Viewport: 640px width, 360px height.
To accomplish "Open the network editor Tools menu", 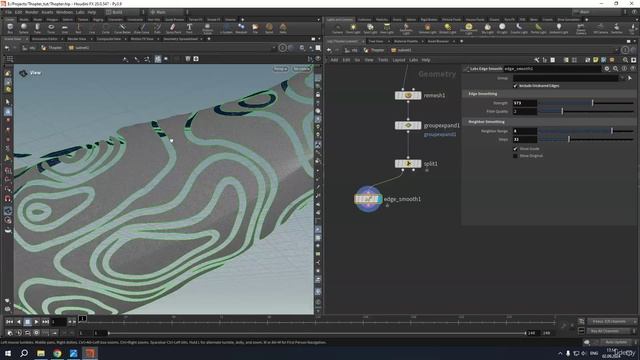I will point(383,60).
